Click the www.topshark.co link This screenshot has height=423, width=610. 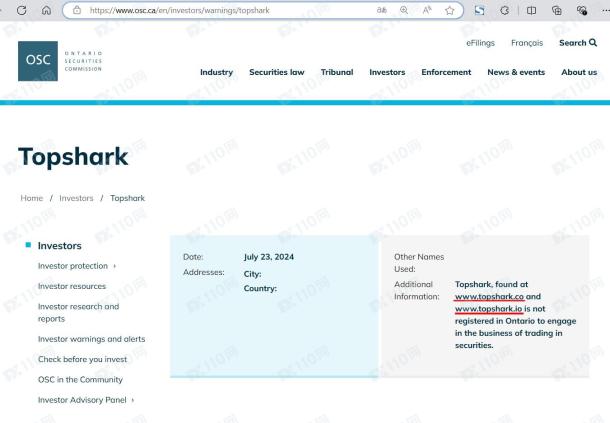tap(489, 297)
